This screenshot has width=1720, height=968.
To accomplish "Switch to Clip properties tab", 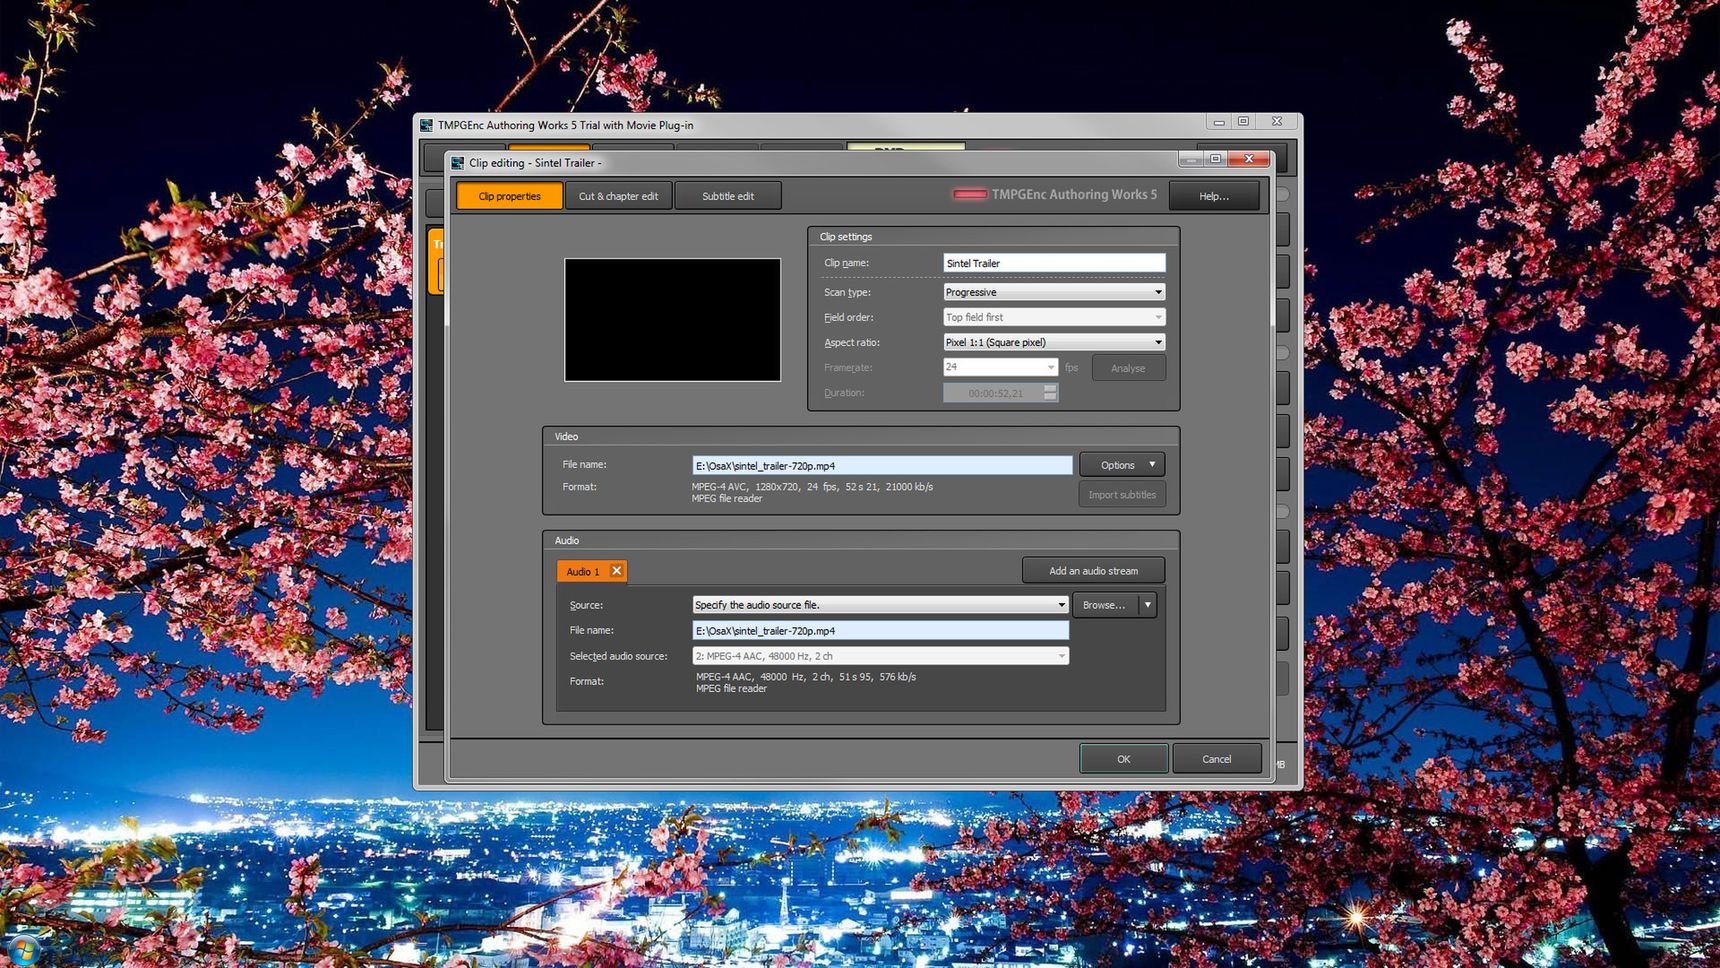I will 509,196.
